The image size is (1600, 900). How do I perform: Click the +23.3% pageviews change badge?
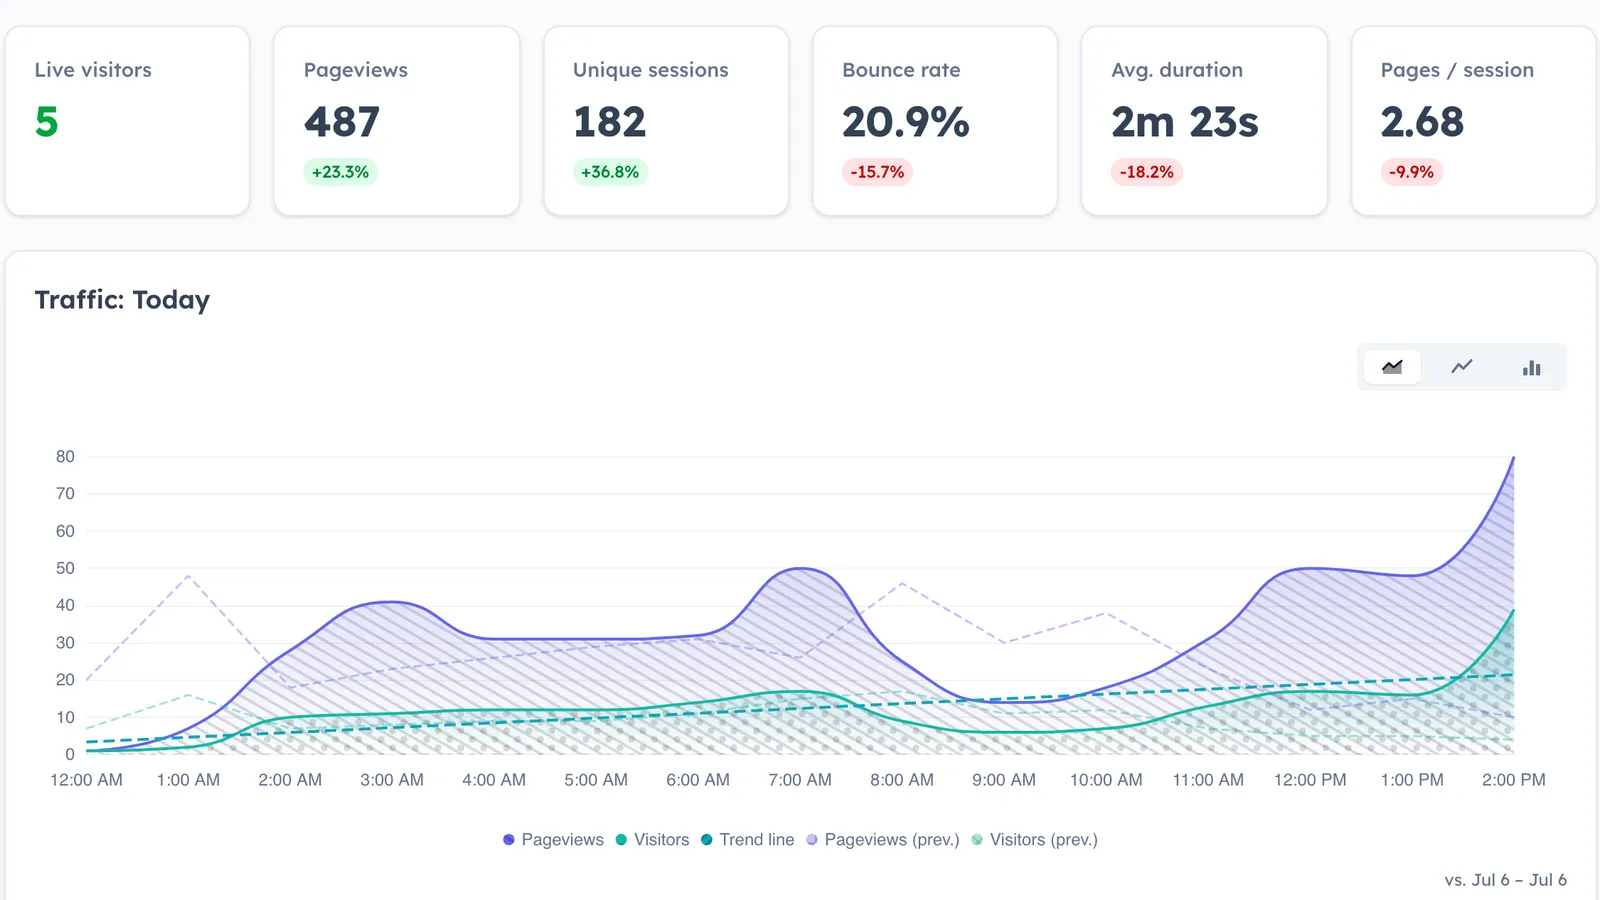click(340, 172)
